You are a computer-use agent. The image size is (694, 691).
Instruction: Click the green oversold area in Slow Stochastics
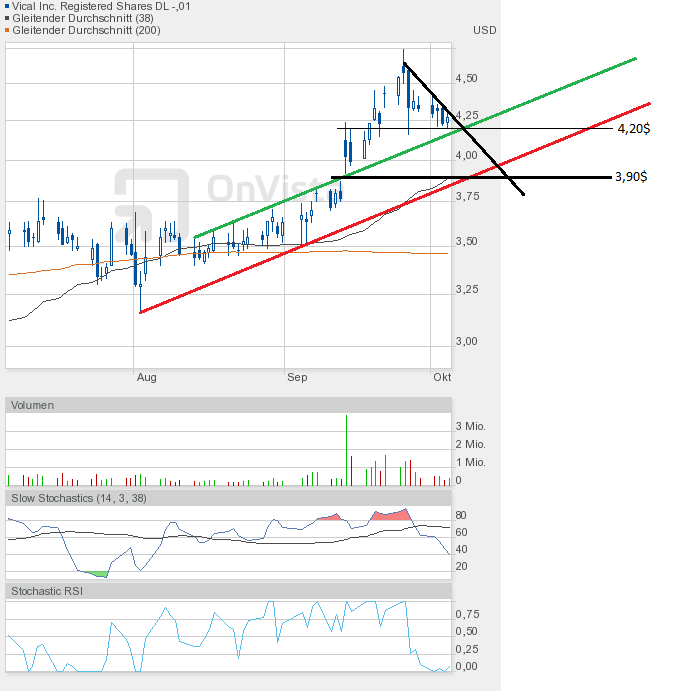(x=97, y=574)
